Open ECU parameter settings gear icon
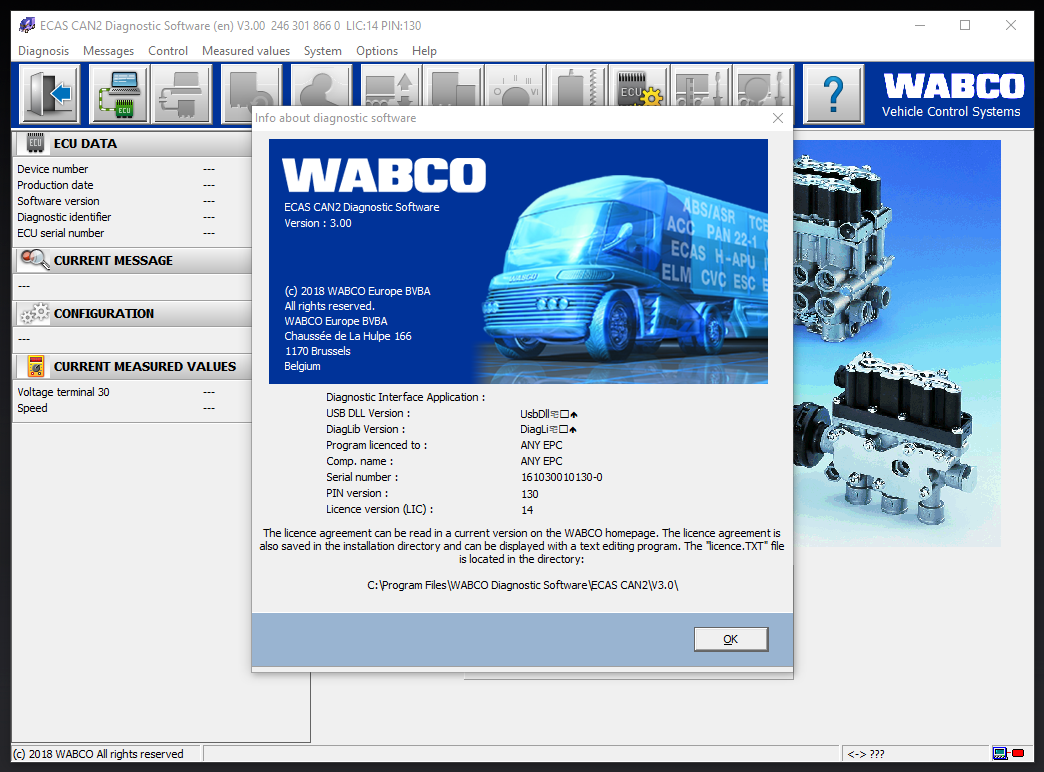 (x=639, y=85)
